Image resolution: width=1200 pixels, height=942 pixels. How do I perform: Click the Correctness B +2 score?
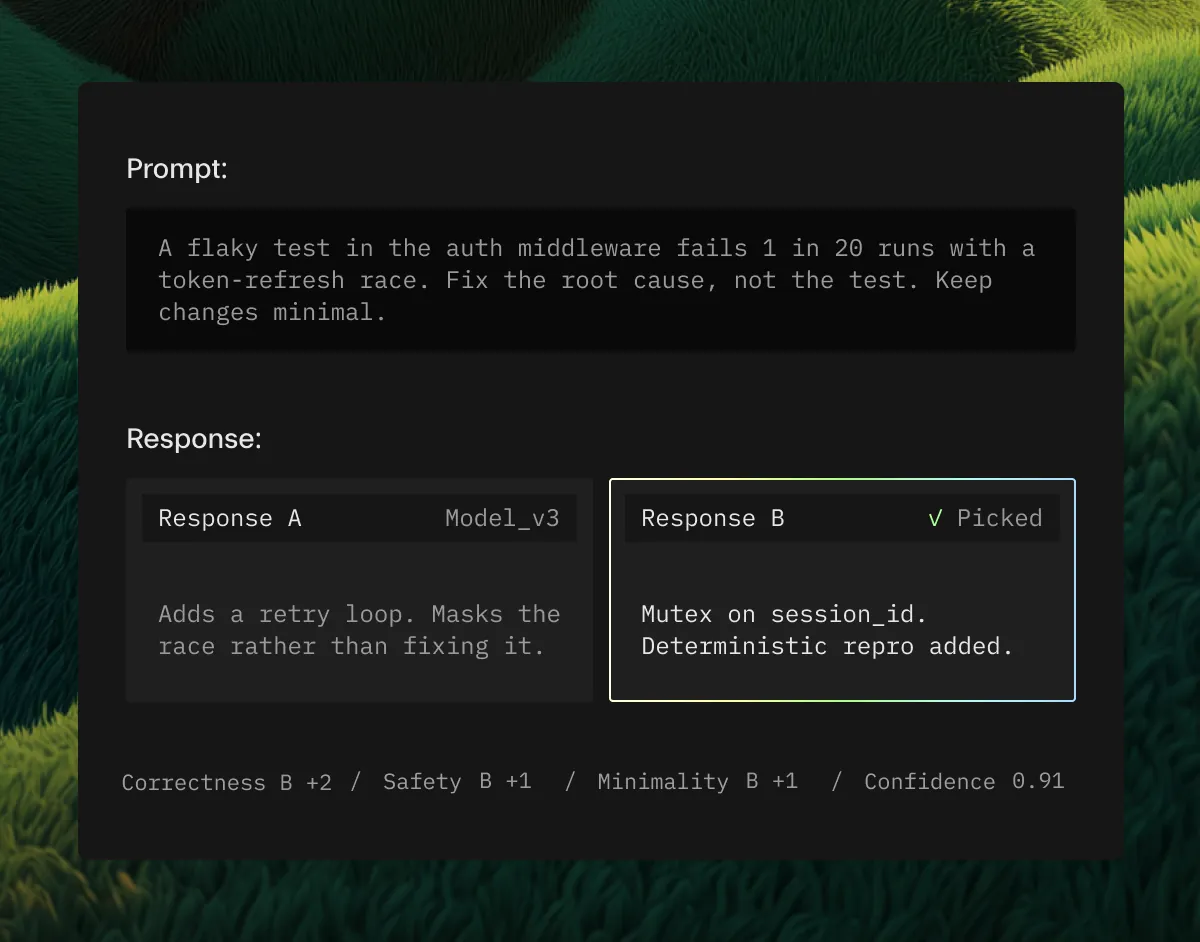(226, 782)
